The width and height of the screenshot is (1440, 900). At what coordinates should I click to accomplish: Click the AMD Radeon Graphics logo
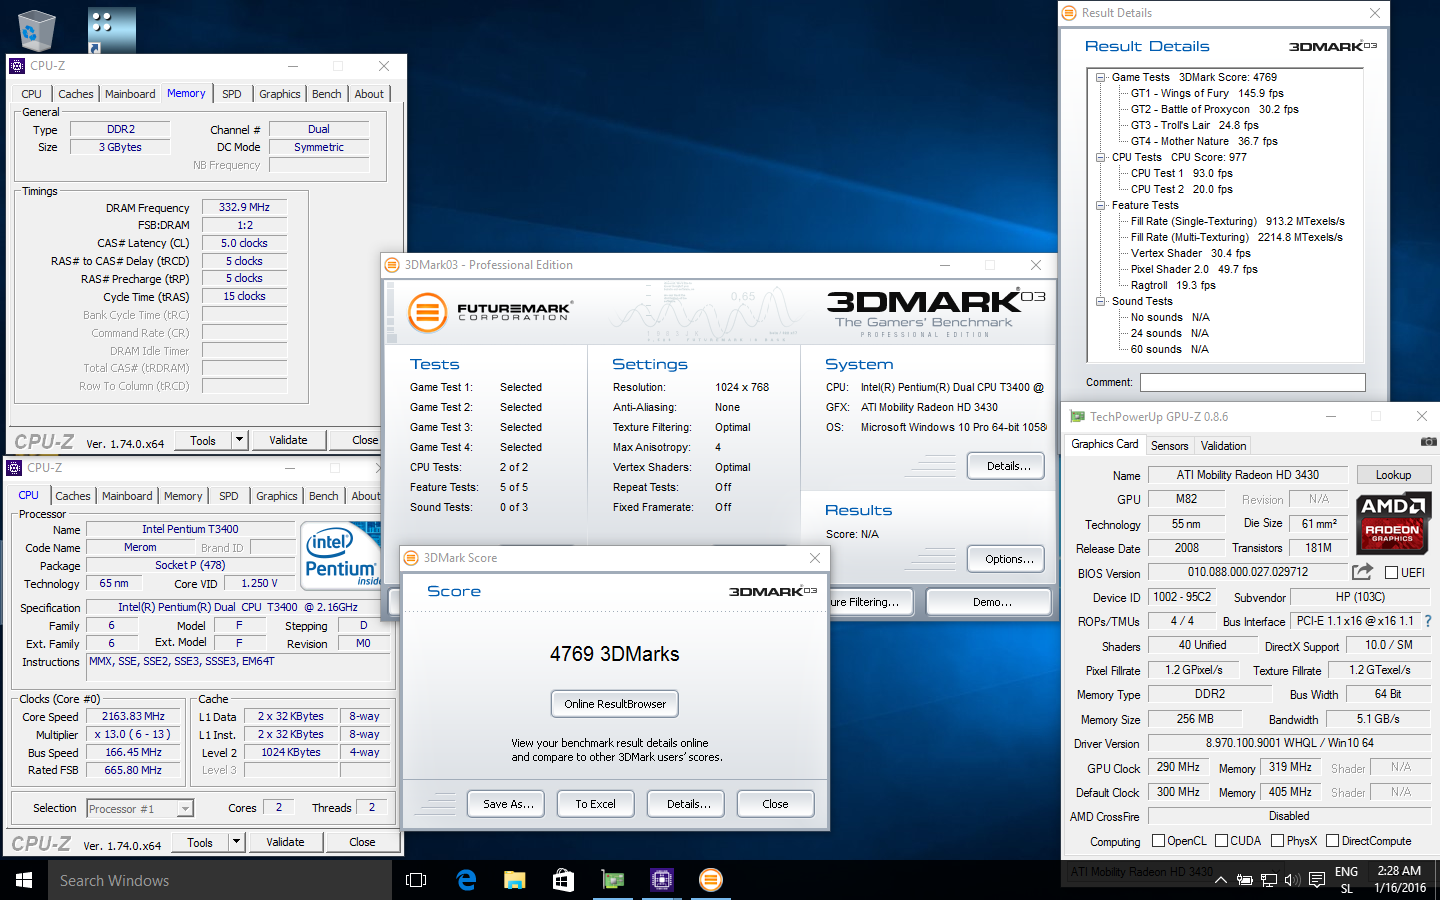pyautogui.click(x=1392, y=523)
